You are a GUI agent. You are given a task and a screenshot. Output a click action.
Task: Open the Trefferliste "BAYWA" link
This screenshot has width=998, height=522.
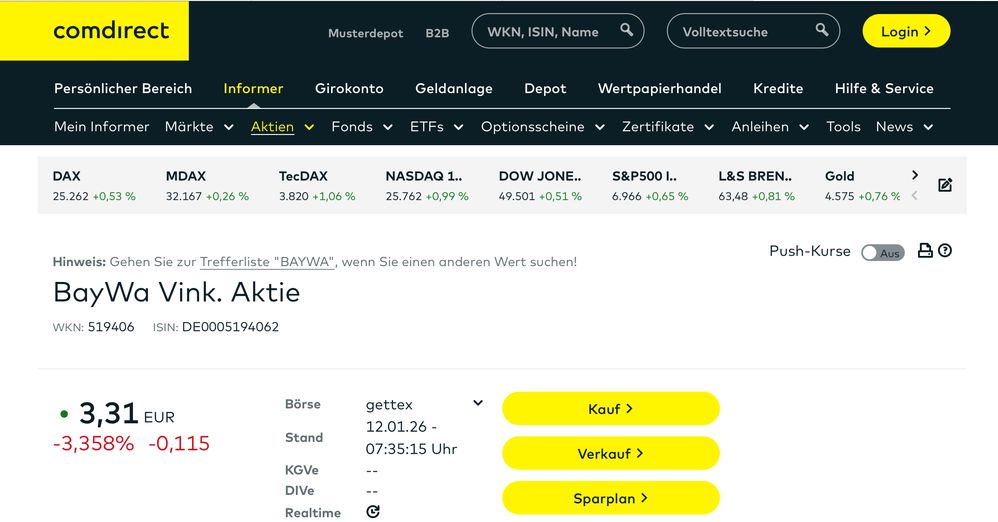click(267, 262)
